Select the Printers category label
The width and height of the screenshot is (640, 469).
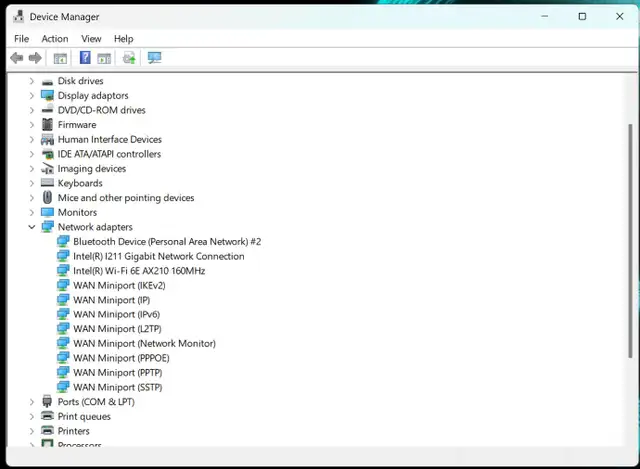pyautogui.click(x=73, y=431)
